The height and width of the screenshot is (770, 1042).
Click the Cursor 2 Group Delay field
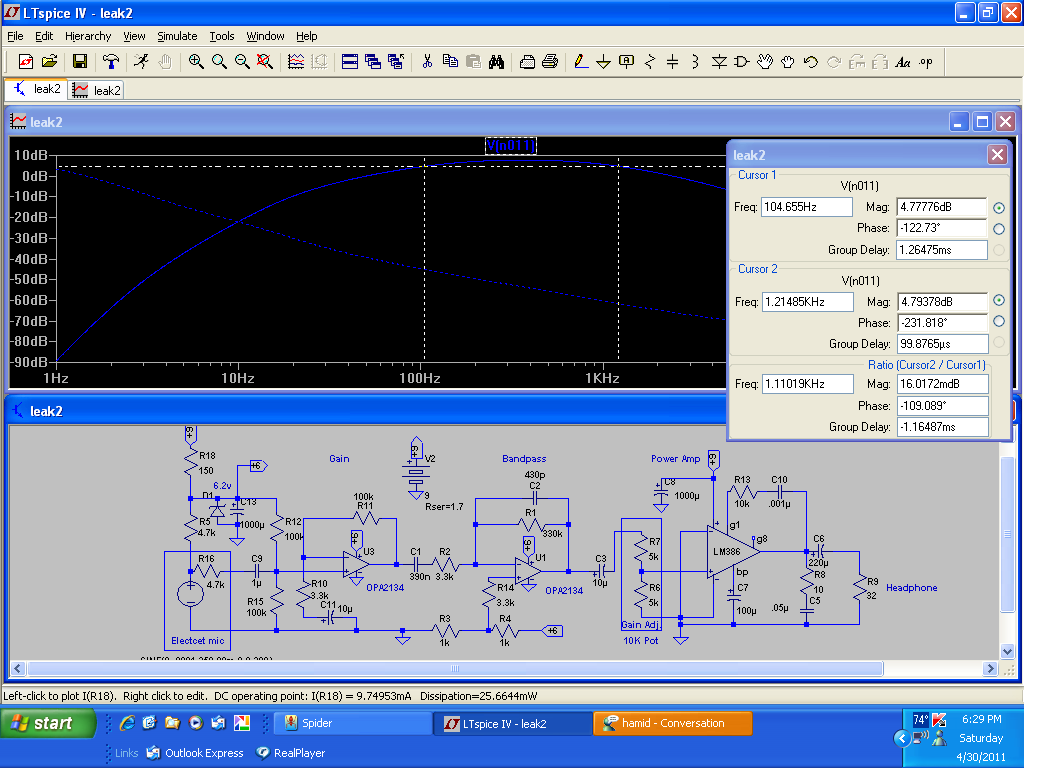[x=942, y=344]
